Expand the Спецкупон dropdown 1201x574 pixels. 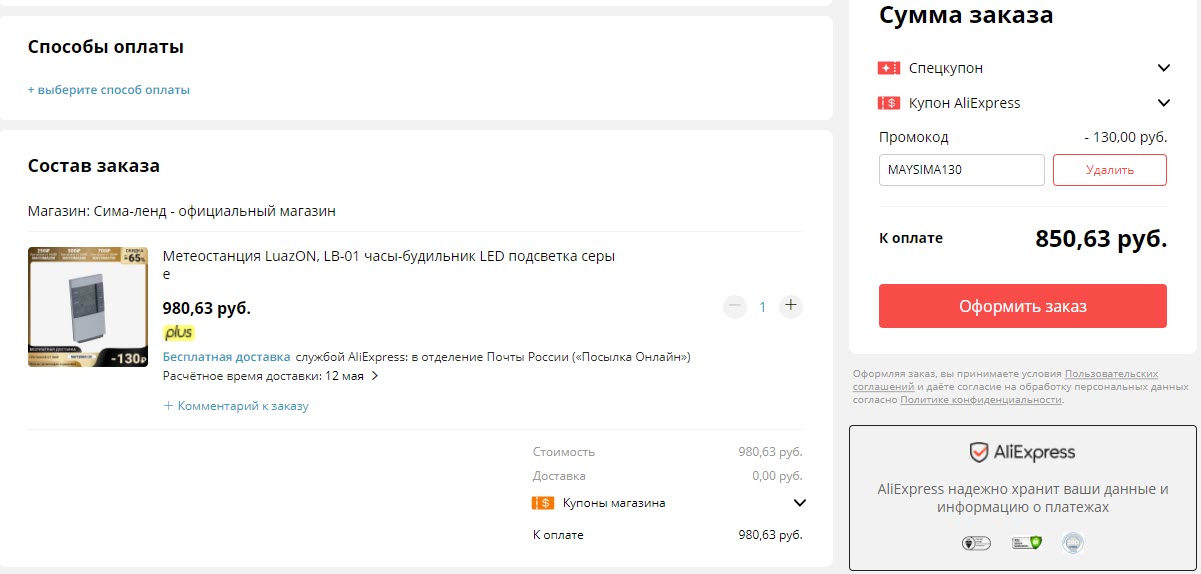point(1163,68)
